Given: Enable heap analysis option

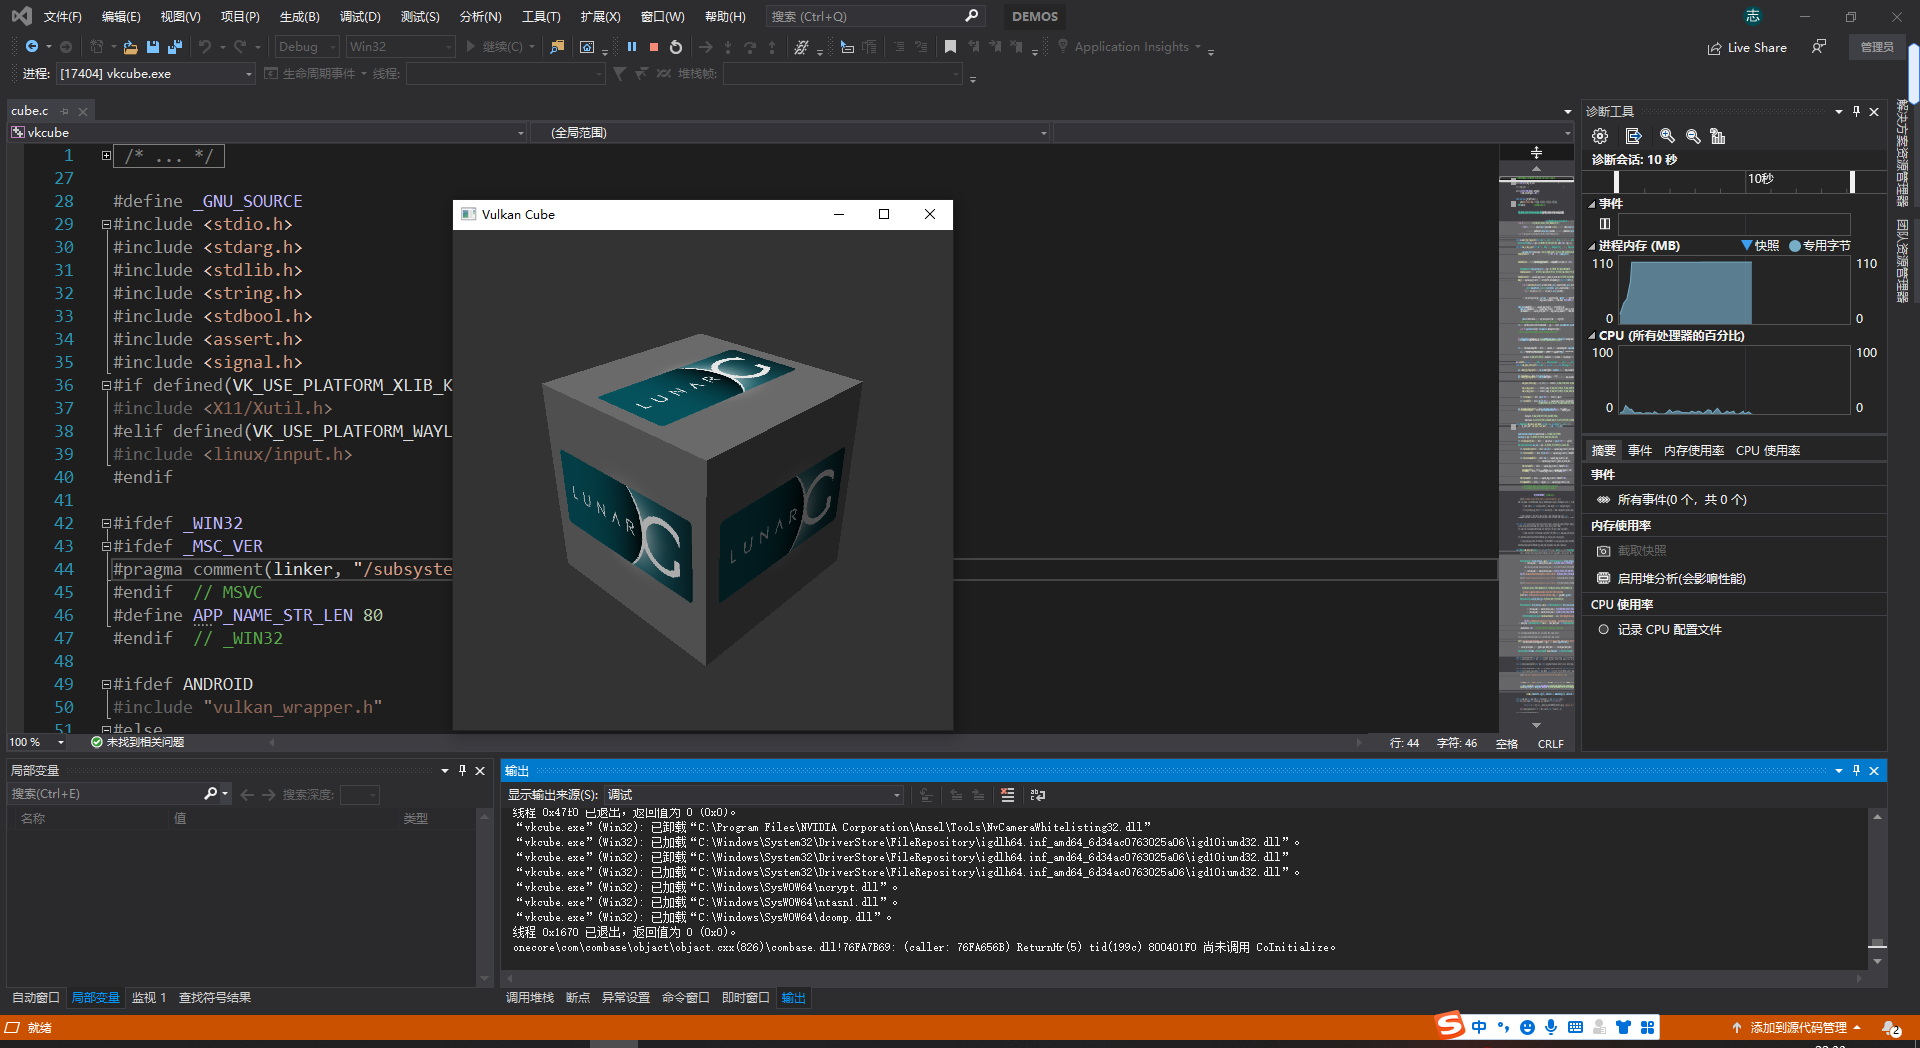Looking at the screenshot, I should tap(1681, 579).
